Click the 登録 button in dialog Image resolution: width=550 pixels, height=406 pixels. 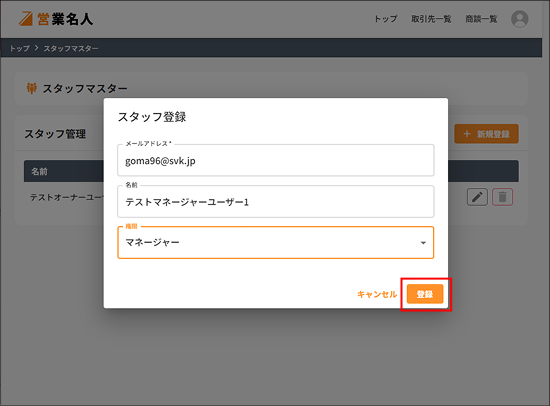coord(425,294)
